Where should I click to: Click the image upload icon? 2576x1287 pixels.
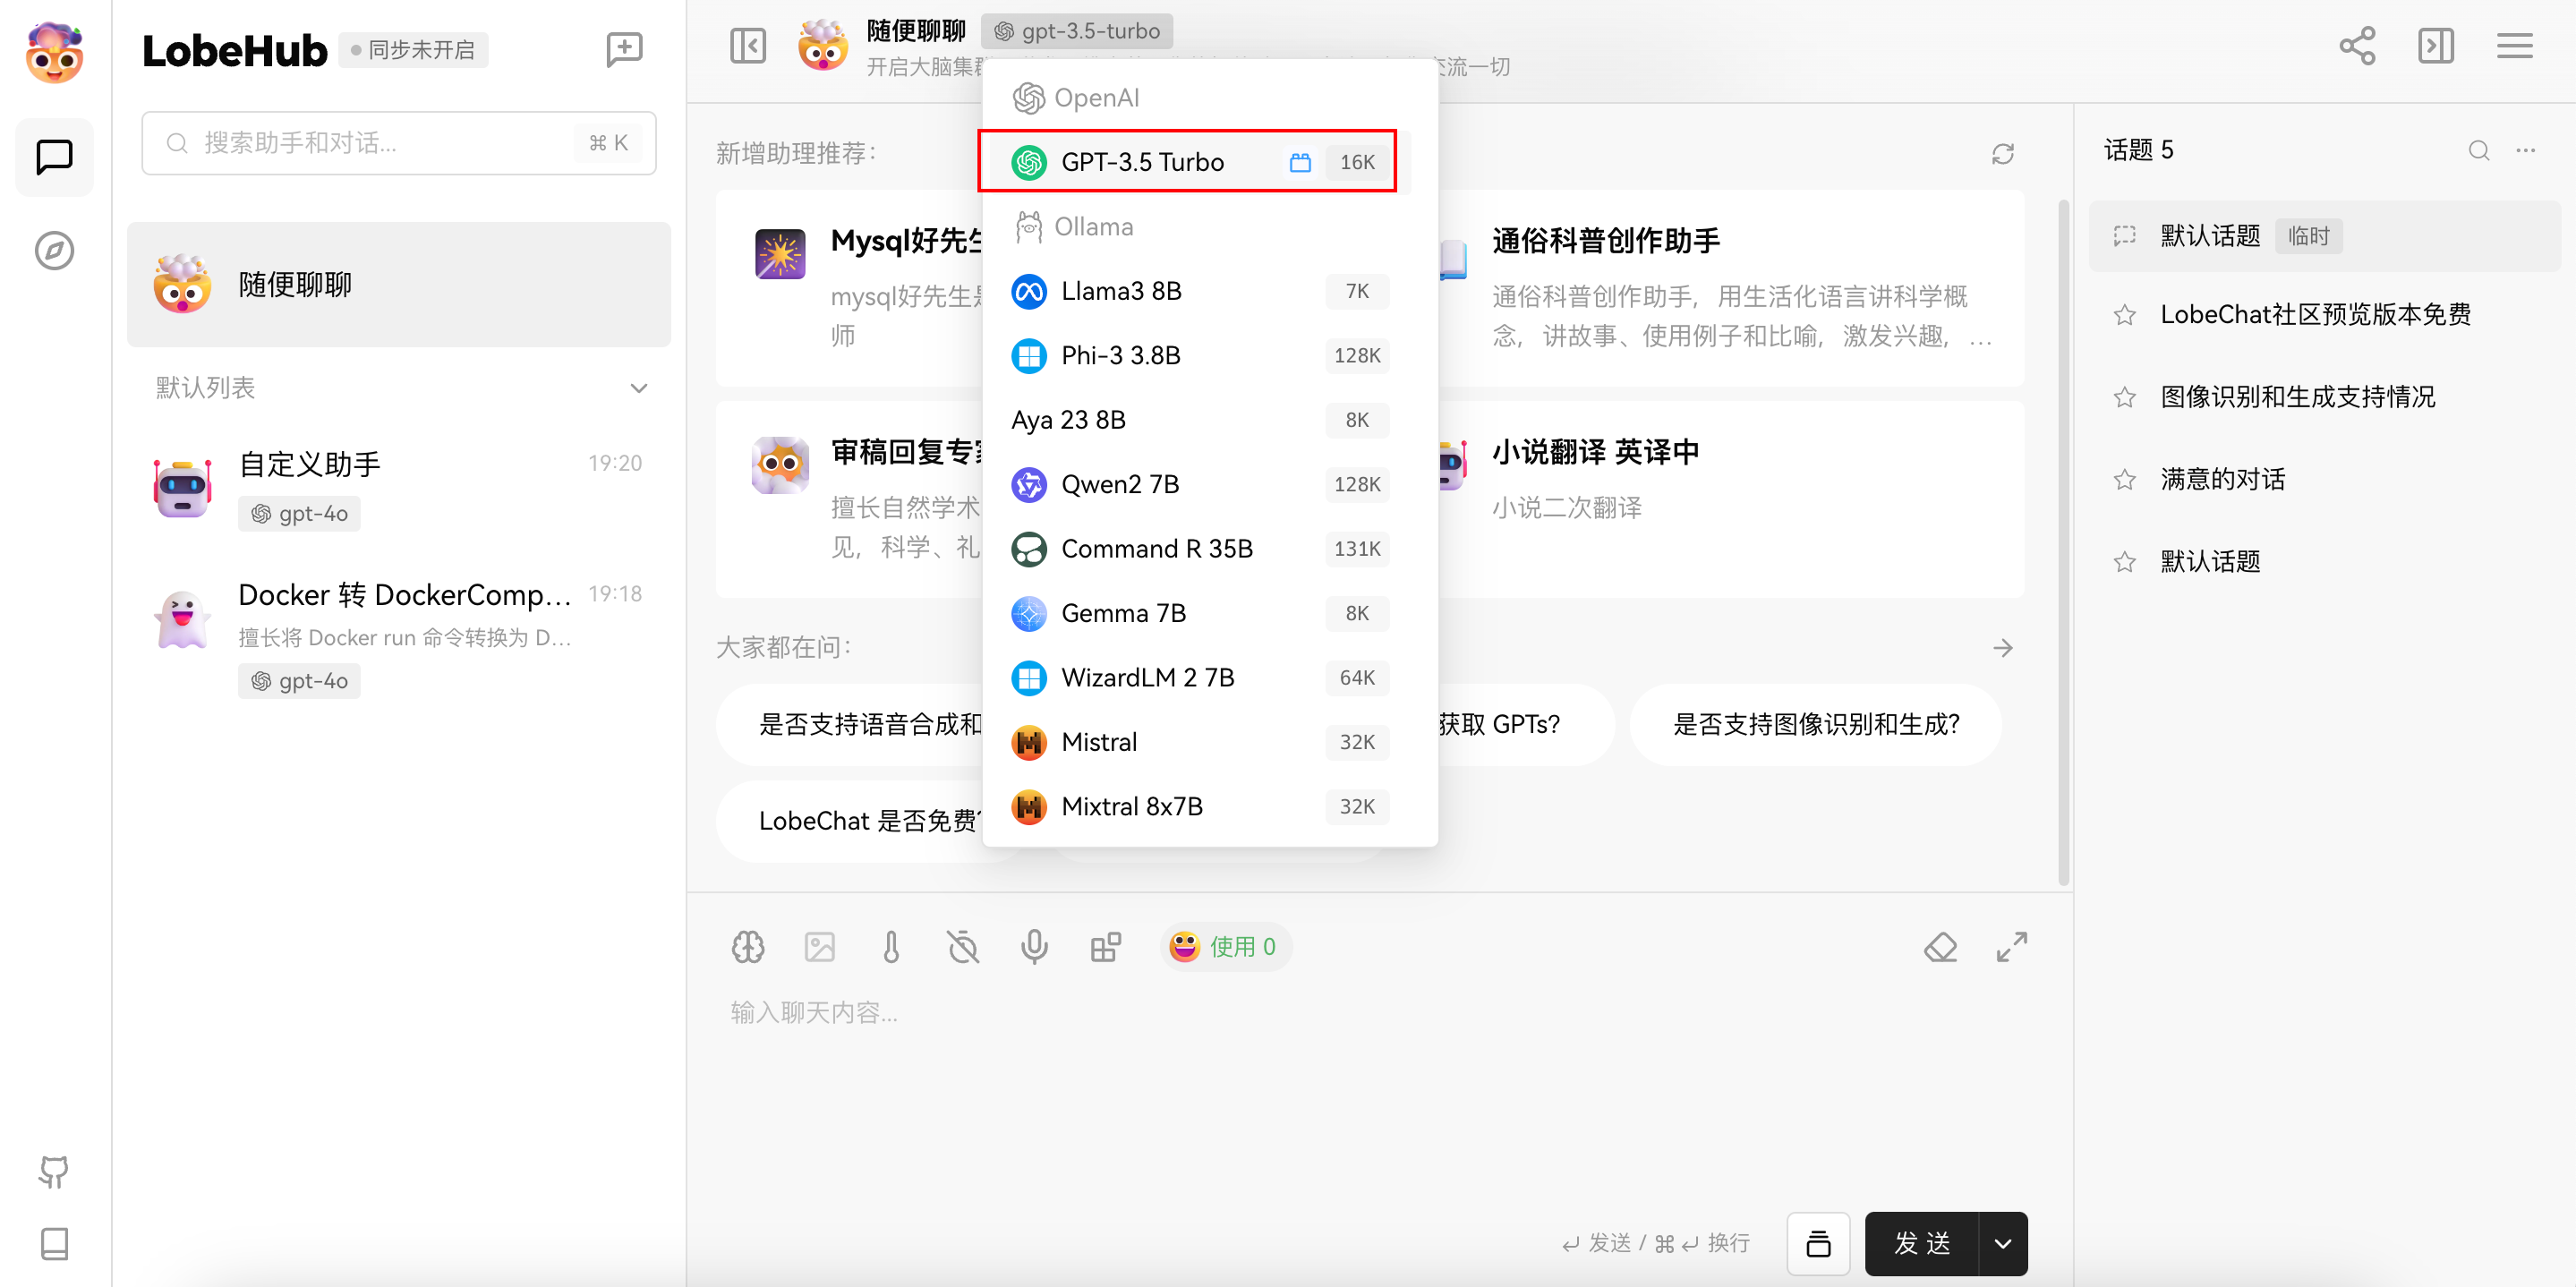point(819,946)
